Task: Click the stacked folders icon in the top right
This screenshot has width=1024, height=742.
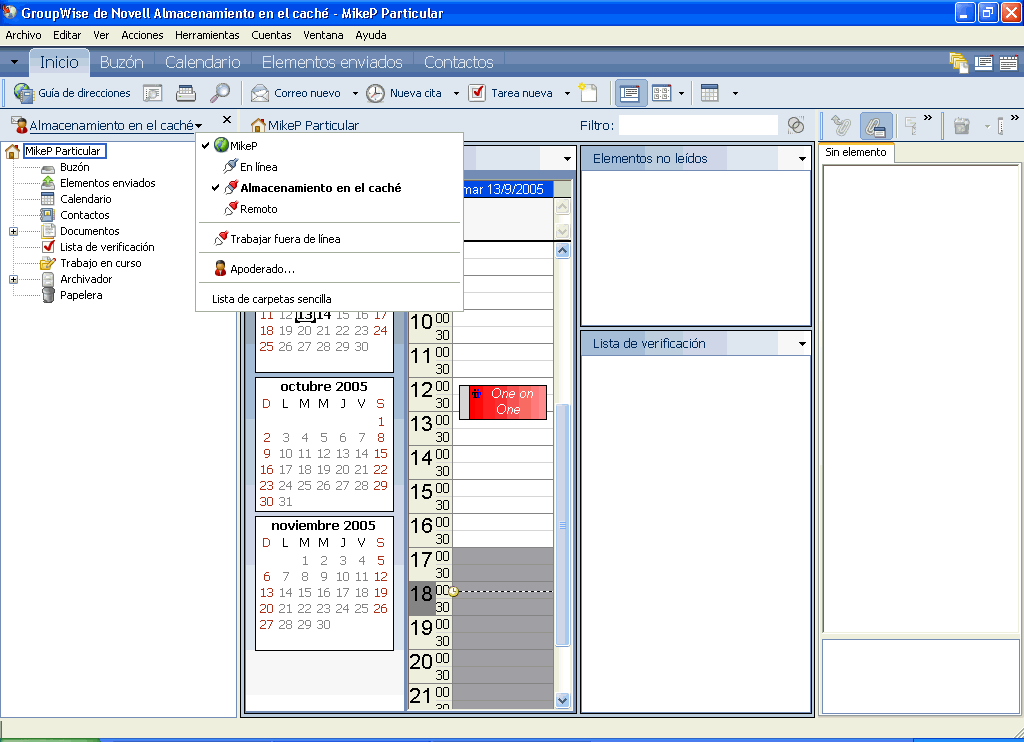Action: point(958,63)
